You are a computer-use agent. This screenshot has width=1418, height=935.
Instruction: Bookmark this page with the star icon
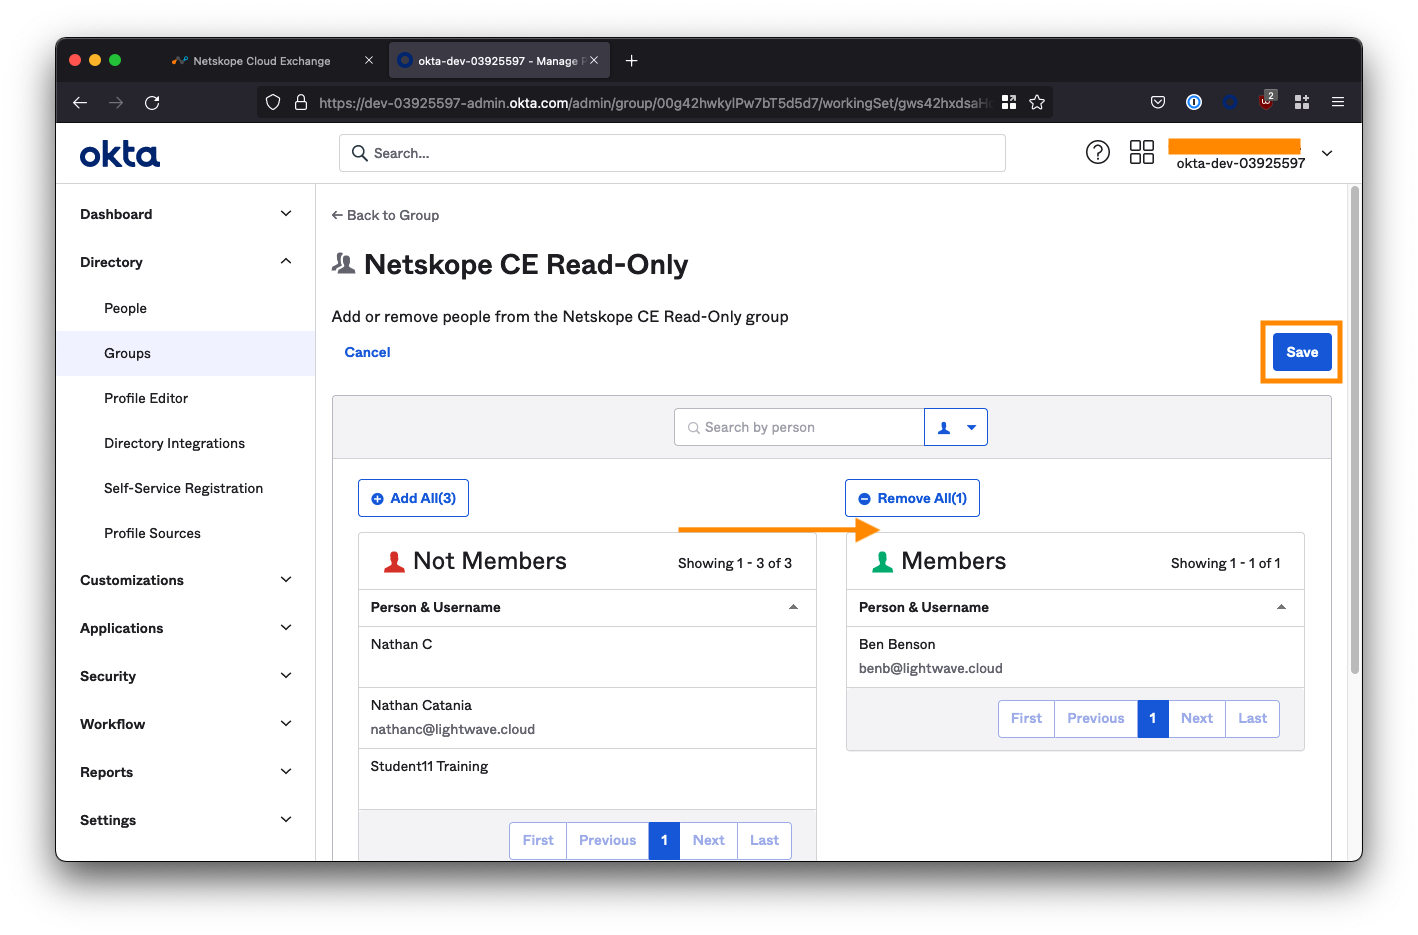[x=1037, y=102]
